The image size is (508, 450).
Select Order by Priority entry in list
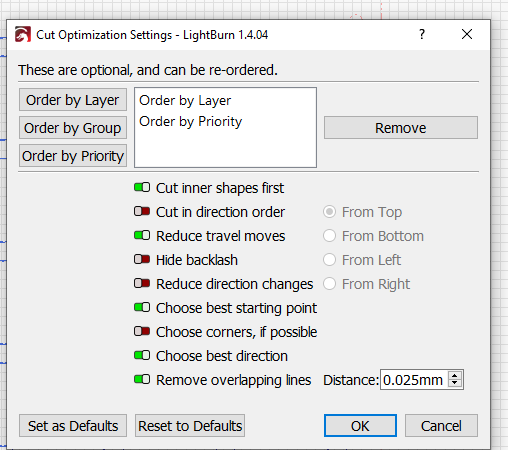pyautogui.click(x=191, y=122)
